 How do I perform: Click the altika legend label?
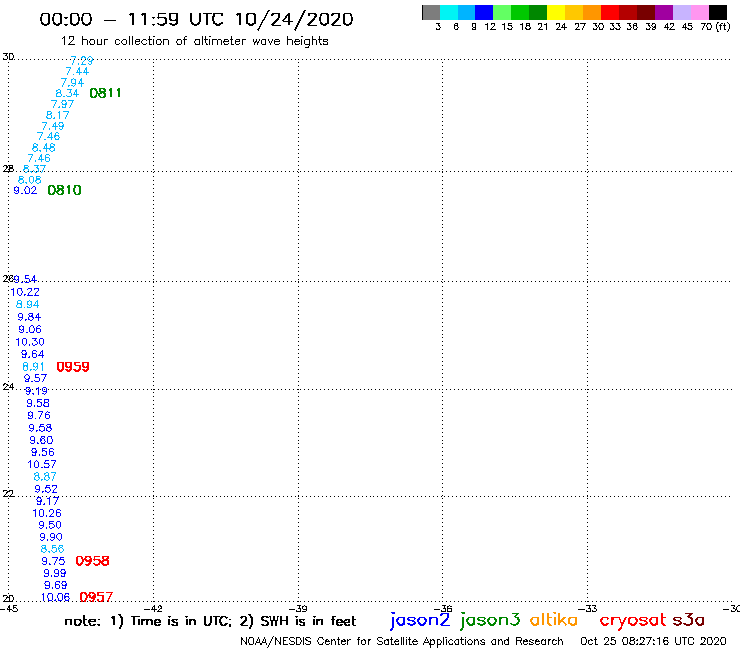(x=554, y=619)
